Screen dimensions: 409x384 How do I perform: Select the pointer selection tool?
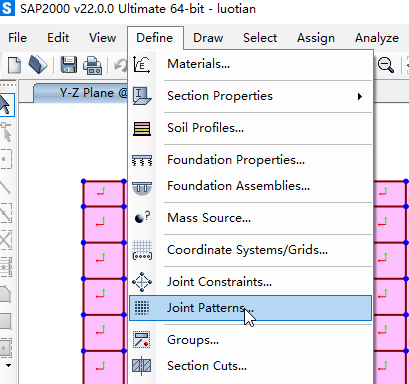6,105
